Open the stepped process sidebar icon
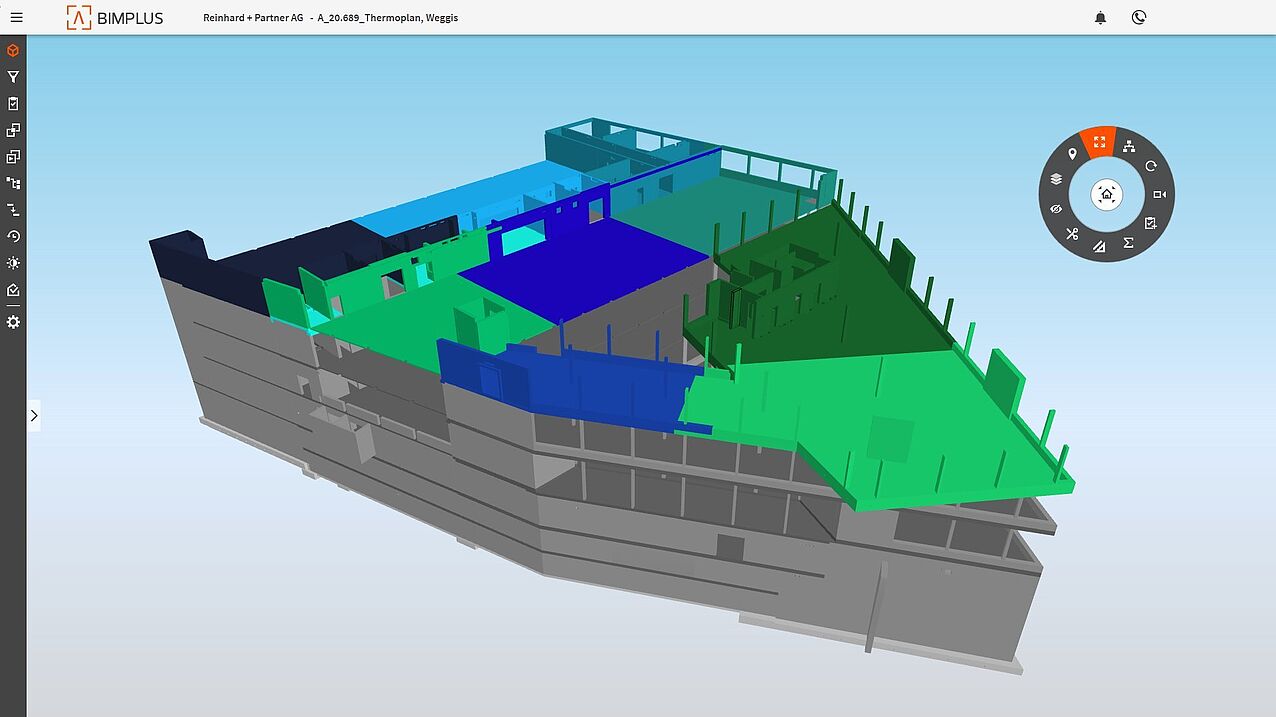1276x717 pixels. 13,210
